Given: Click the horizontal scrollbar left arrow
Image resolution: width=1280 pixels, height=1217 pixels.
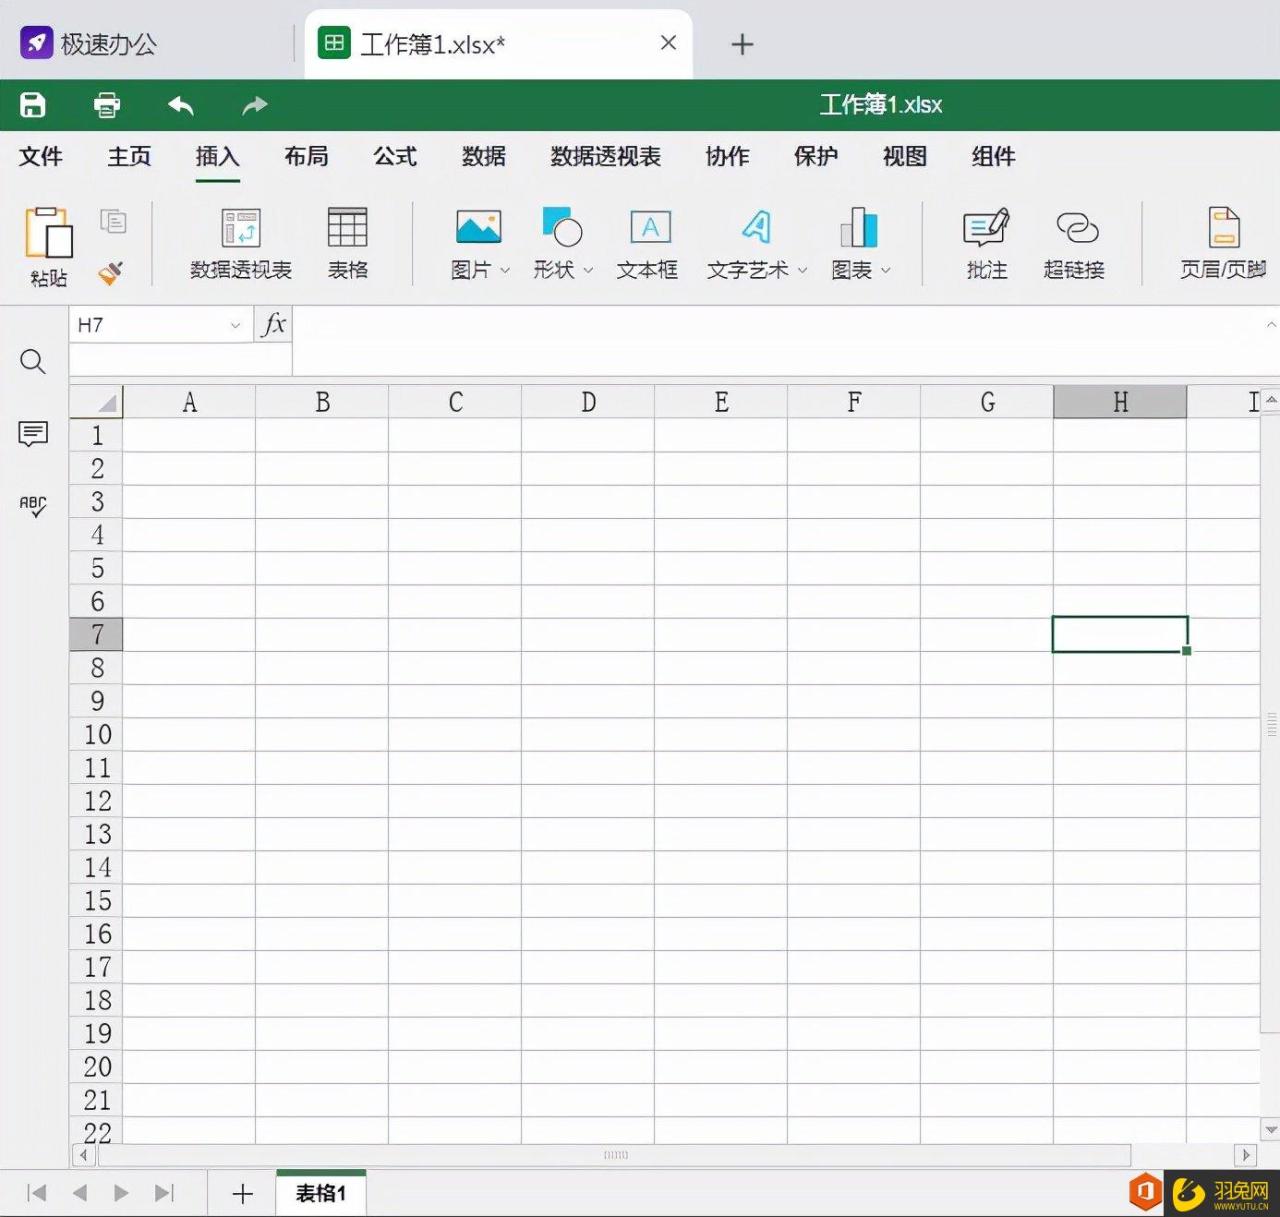Looking at the screenshot, I should (84, 1155).
